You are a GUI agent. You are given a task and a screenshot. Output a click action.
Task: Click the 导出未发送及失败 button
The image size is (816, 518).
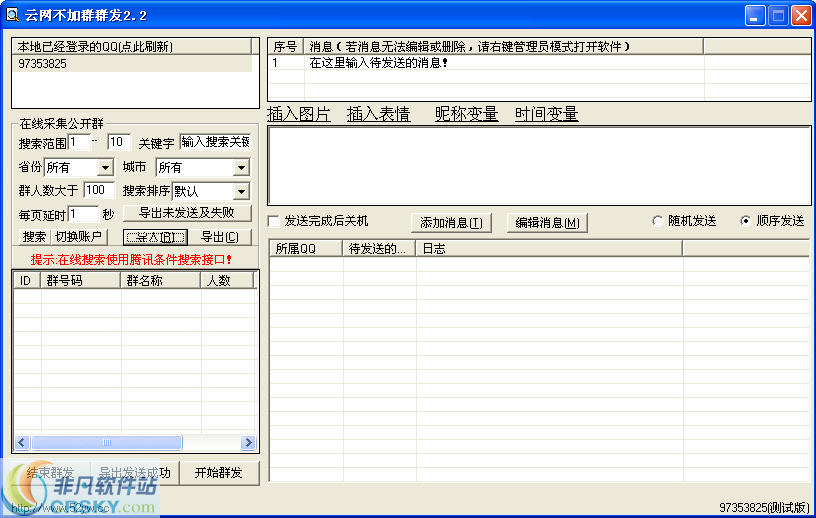(187, 213)
